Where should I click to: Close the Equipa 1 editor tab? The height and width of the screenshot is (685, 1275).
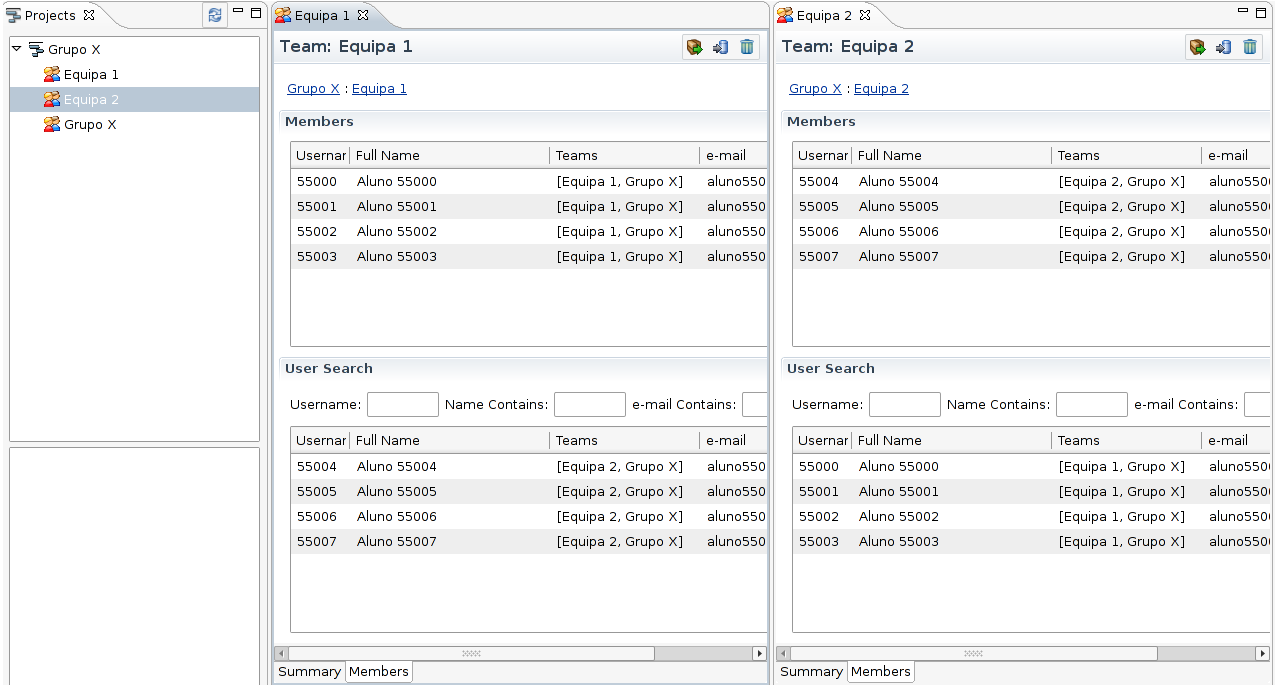click(x=363, y=15)
